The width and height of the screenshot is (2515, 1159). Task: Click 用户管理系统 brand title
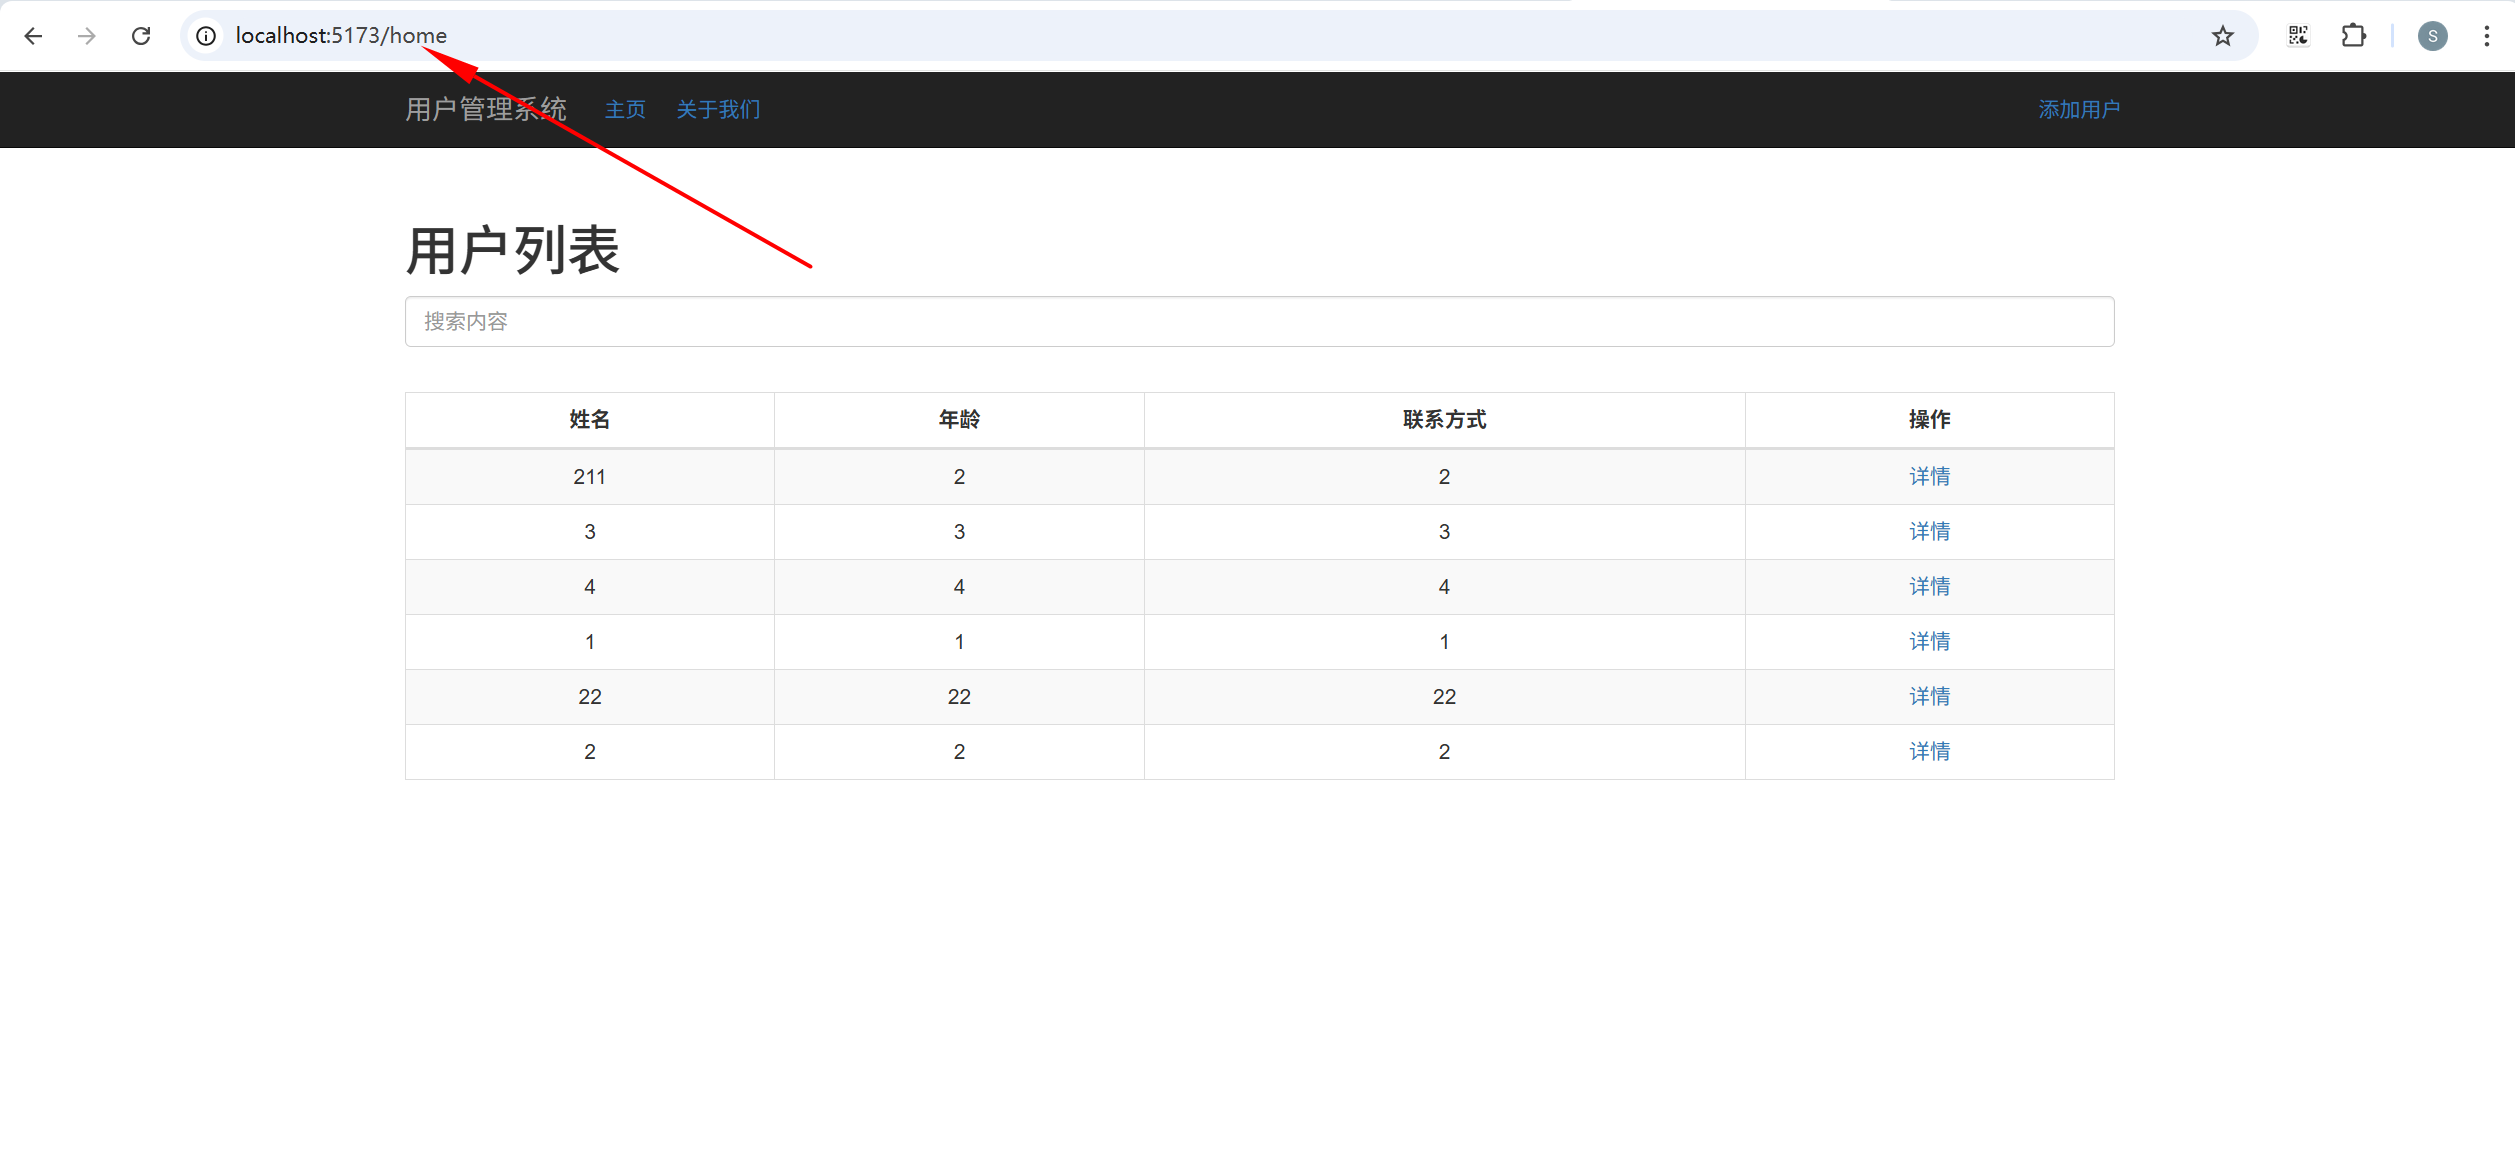pos(486,110)
